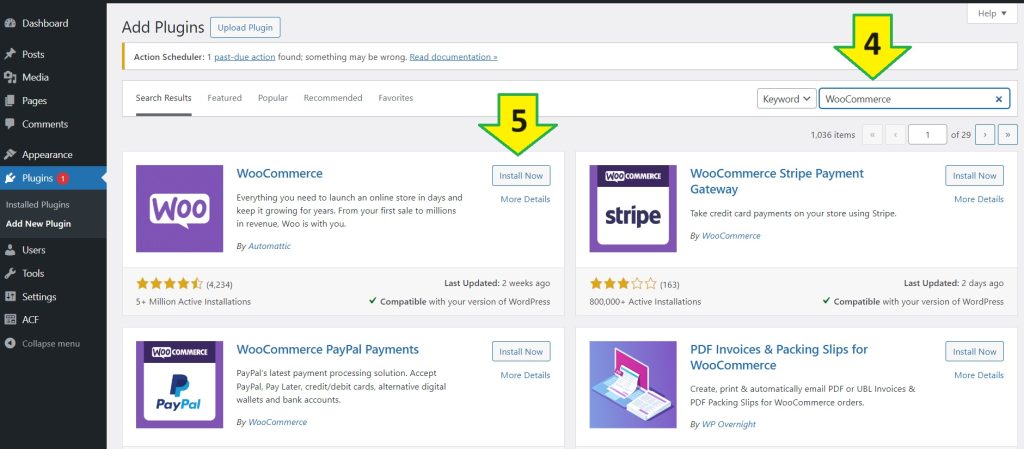Go to next results page arrow
The image size is (1024, 449).
pyautogui.click(x=985, y=135)
